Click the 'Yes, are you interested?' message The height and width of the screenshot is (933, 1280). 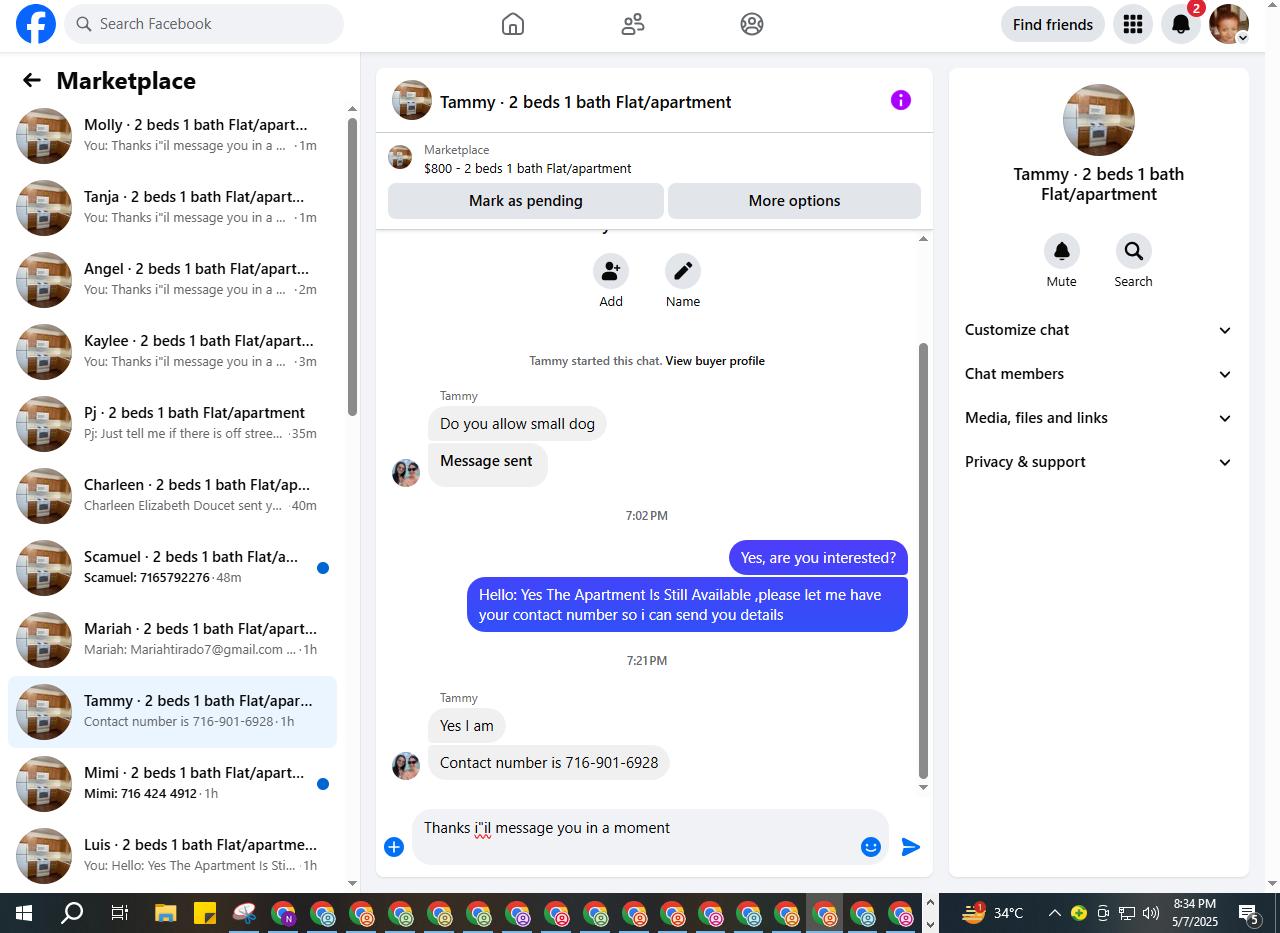click(819, 558)
